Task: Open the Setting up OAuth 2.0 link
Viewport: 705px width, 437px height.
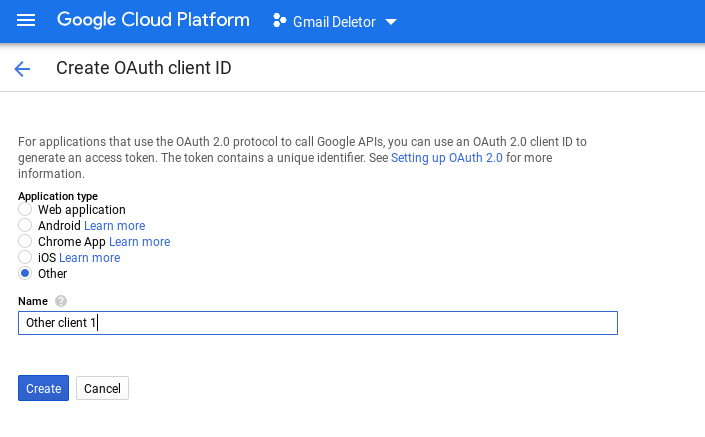Action: (x=446, y=158)
